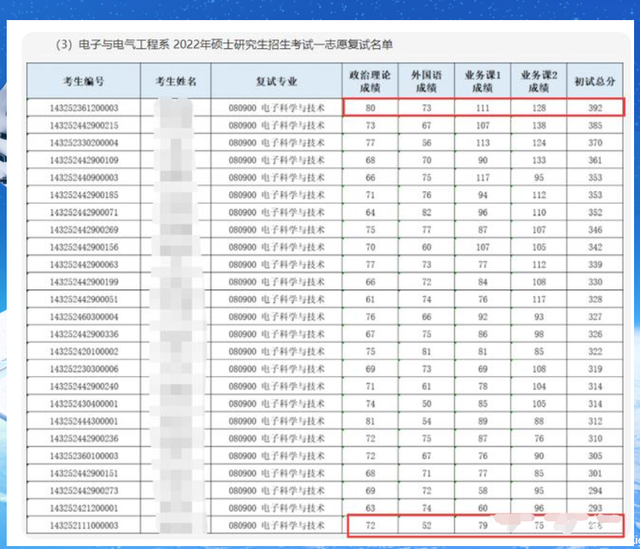Select candidate ID 143252360100003
Viewport: 640px width, 549px height.
pyautogui.click(x=84, y=456)
